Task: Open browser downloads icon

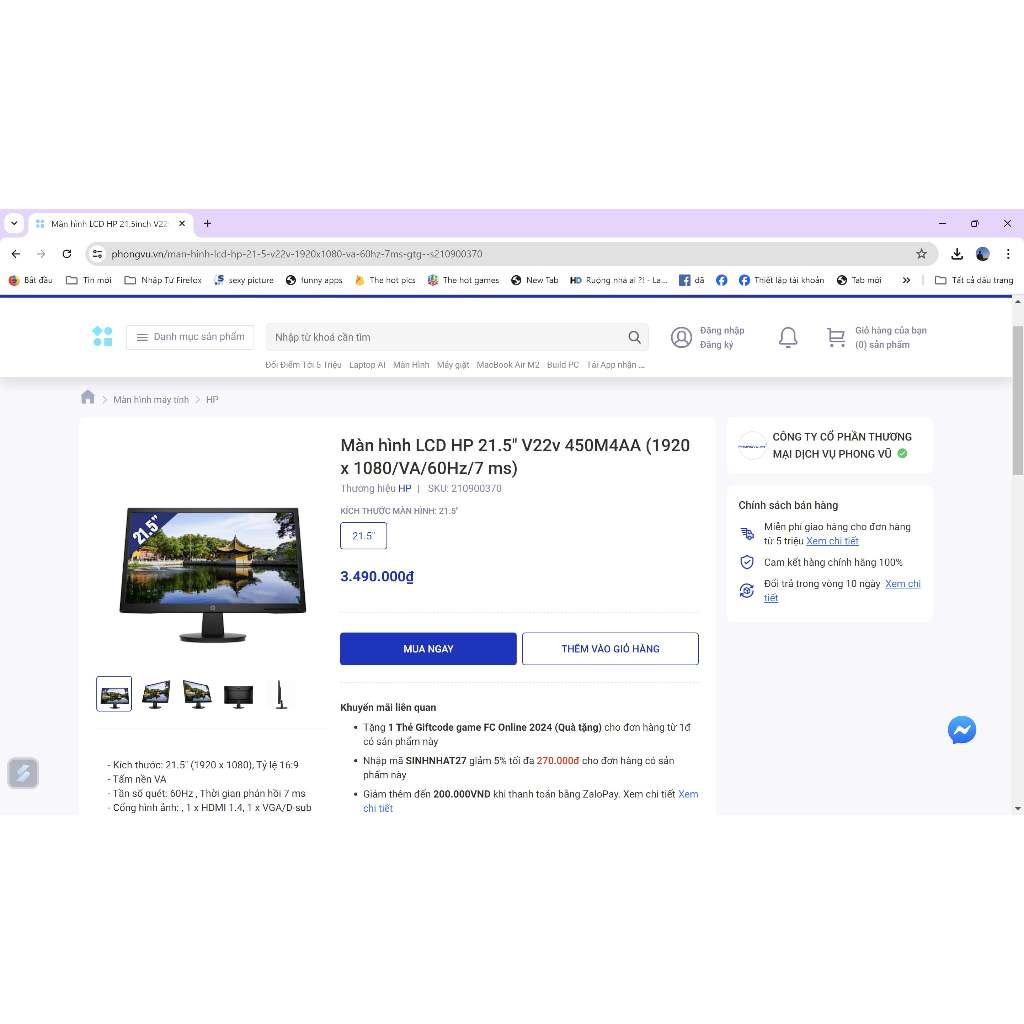Action: click(x=957, y=254)
